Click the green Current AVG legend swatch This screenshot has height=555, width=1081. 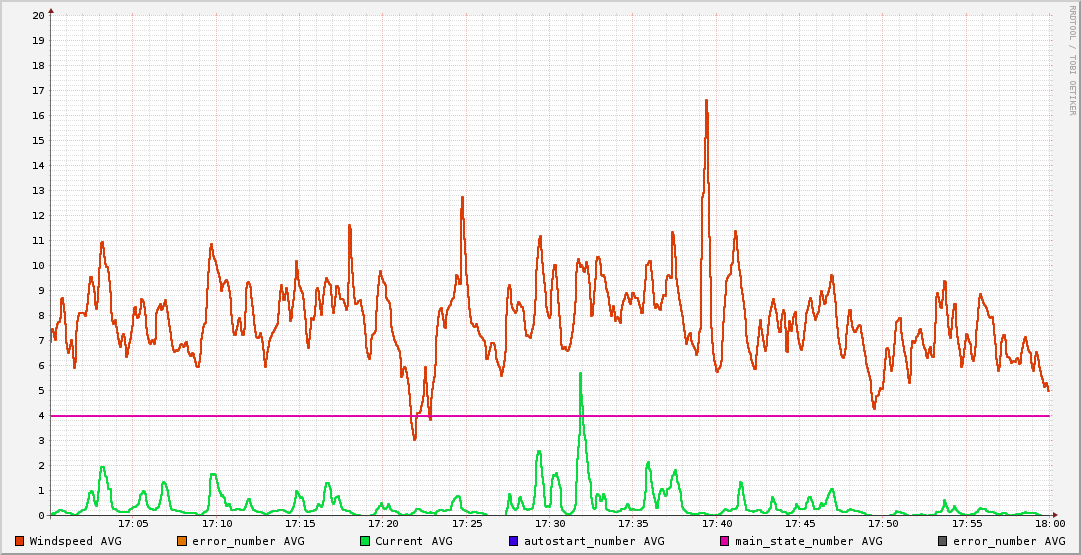[365, 541]
